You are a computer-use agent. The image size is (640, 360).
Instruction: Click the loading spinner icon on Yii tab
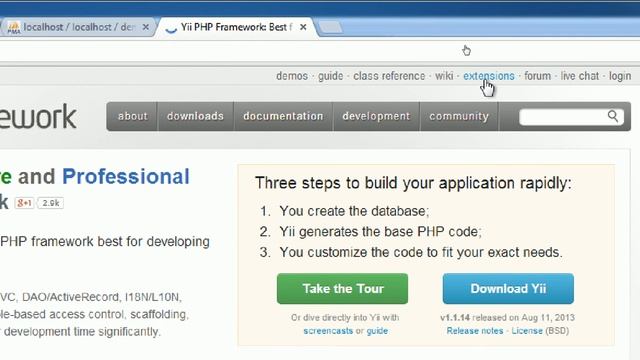click(x=171, y=28)
